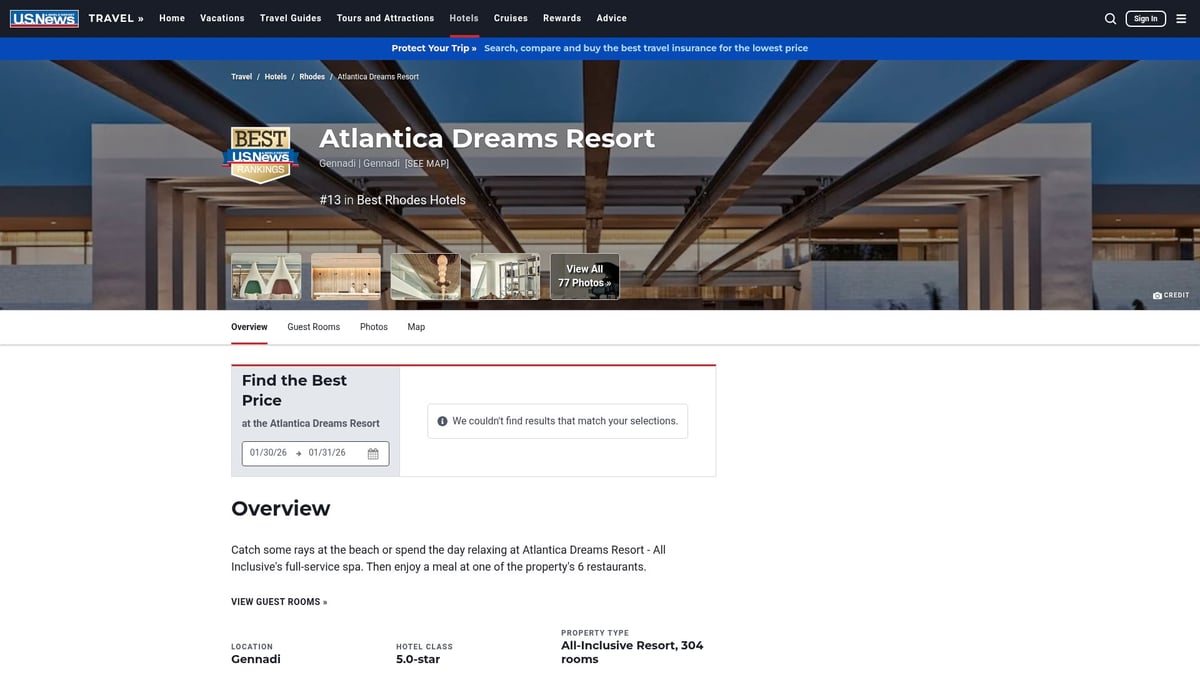Select the Map tab
Viewport: 1200px width, 675px height.
coord(416,327)
